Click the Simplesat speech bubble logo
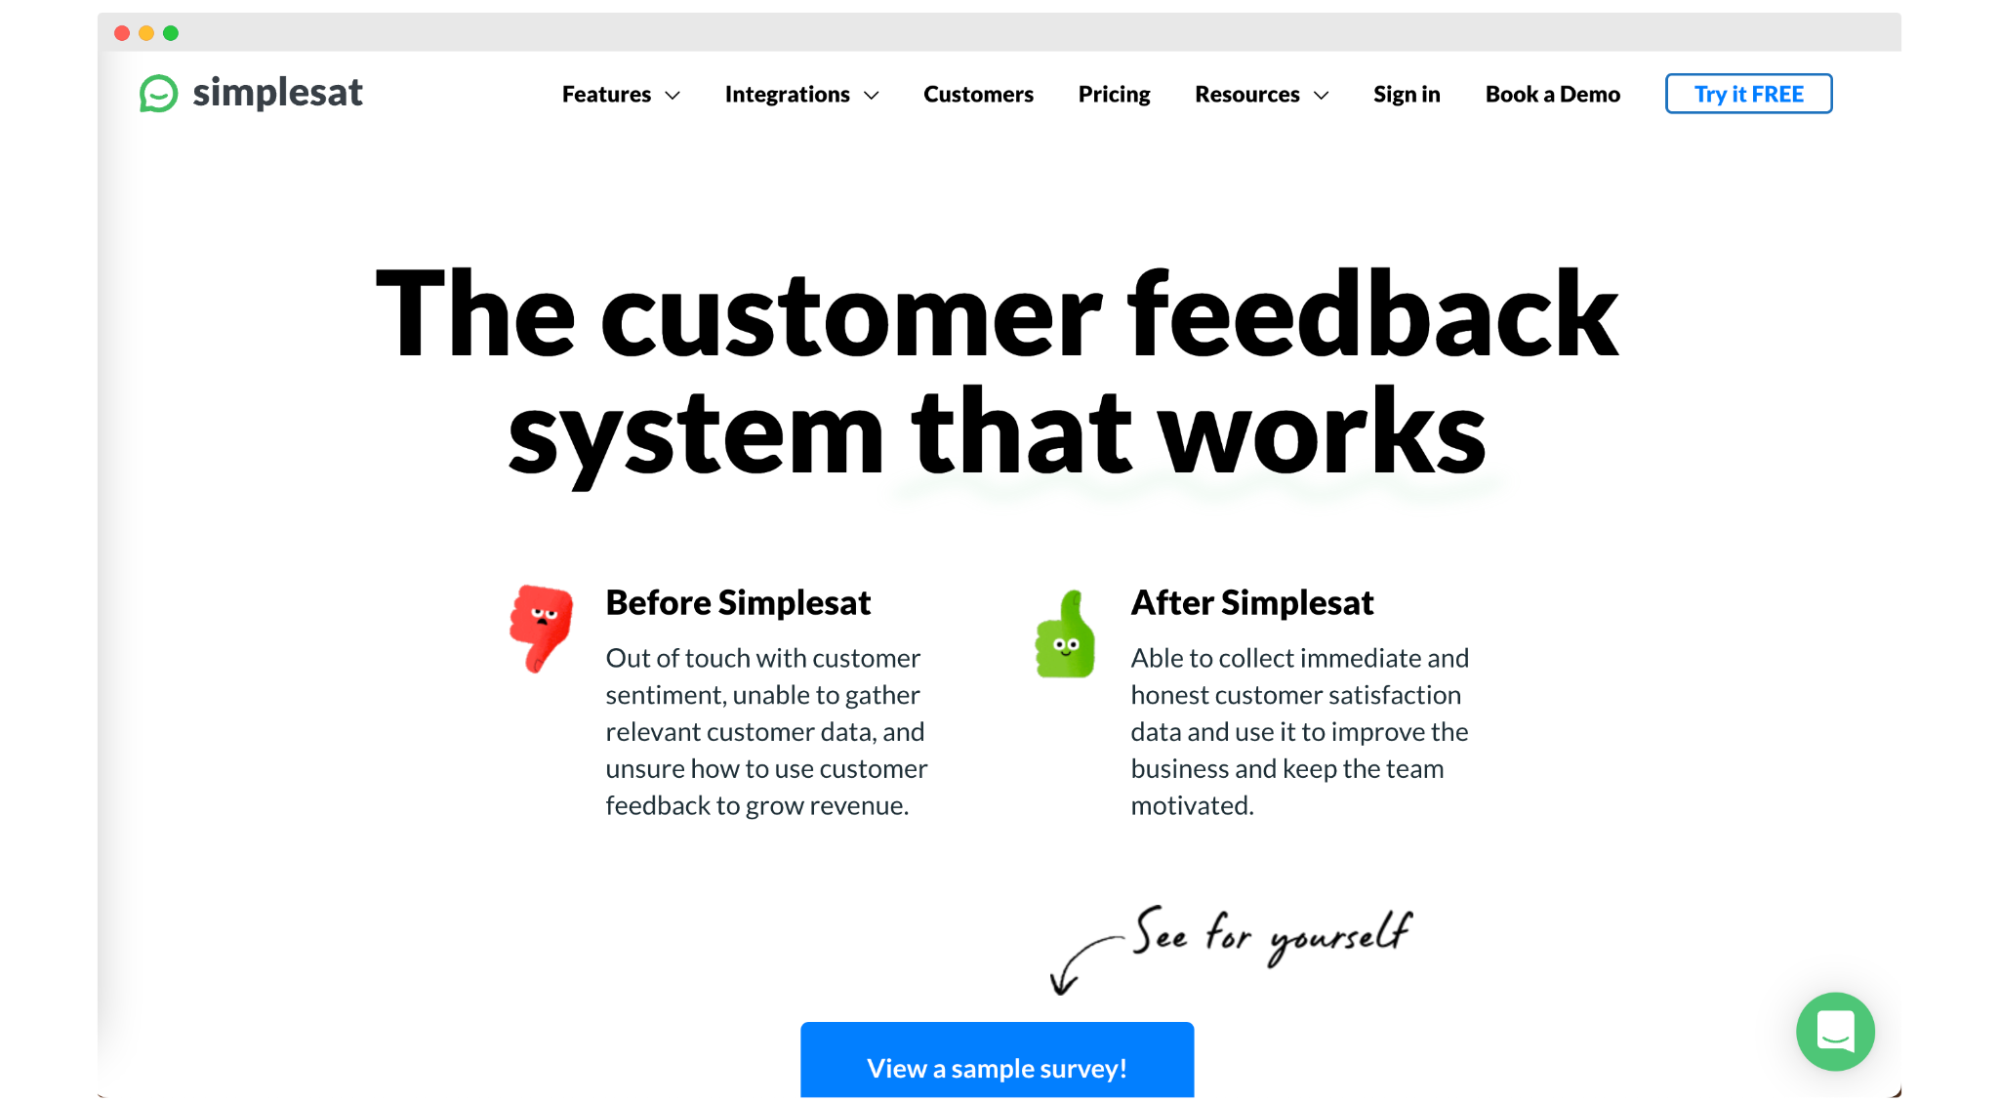The width and height of the screenshot is (1999, 1110). click(x=157, y=92)
